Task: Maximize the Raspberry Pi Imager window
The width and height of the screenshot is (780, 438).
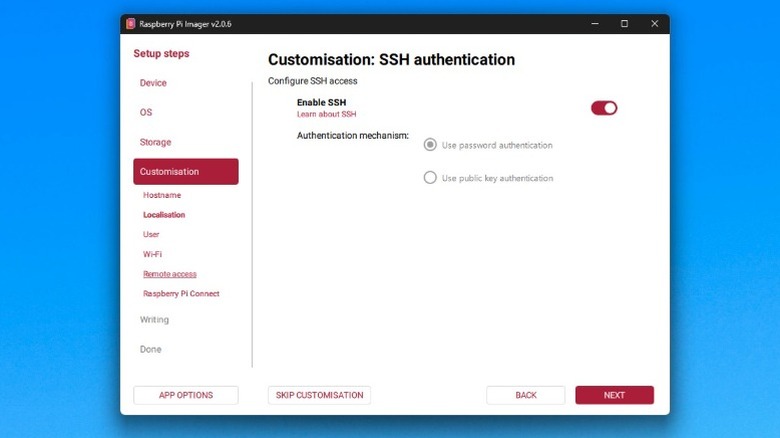Action: [x=624, y=24]
